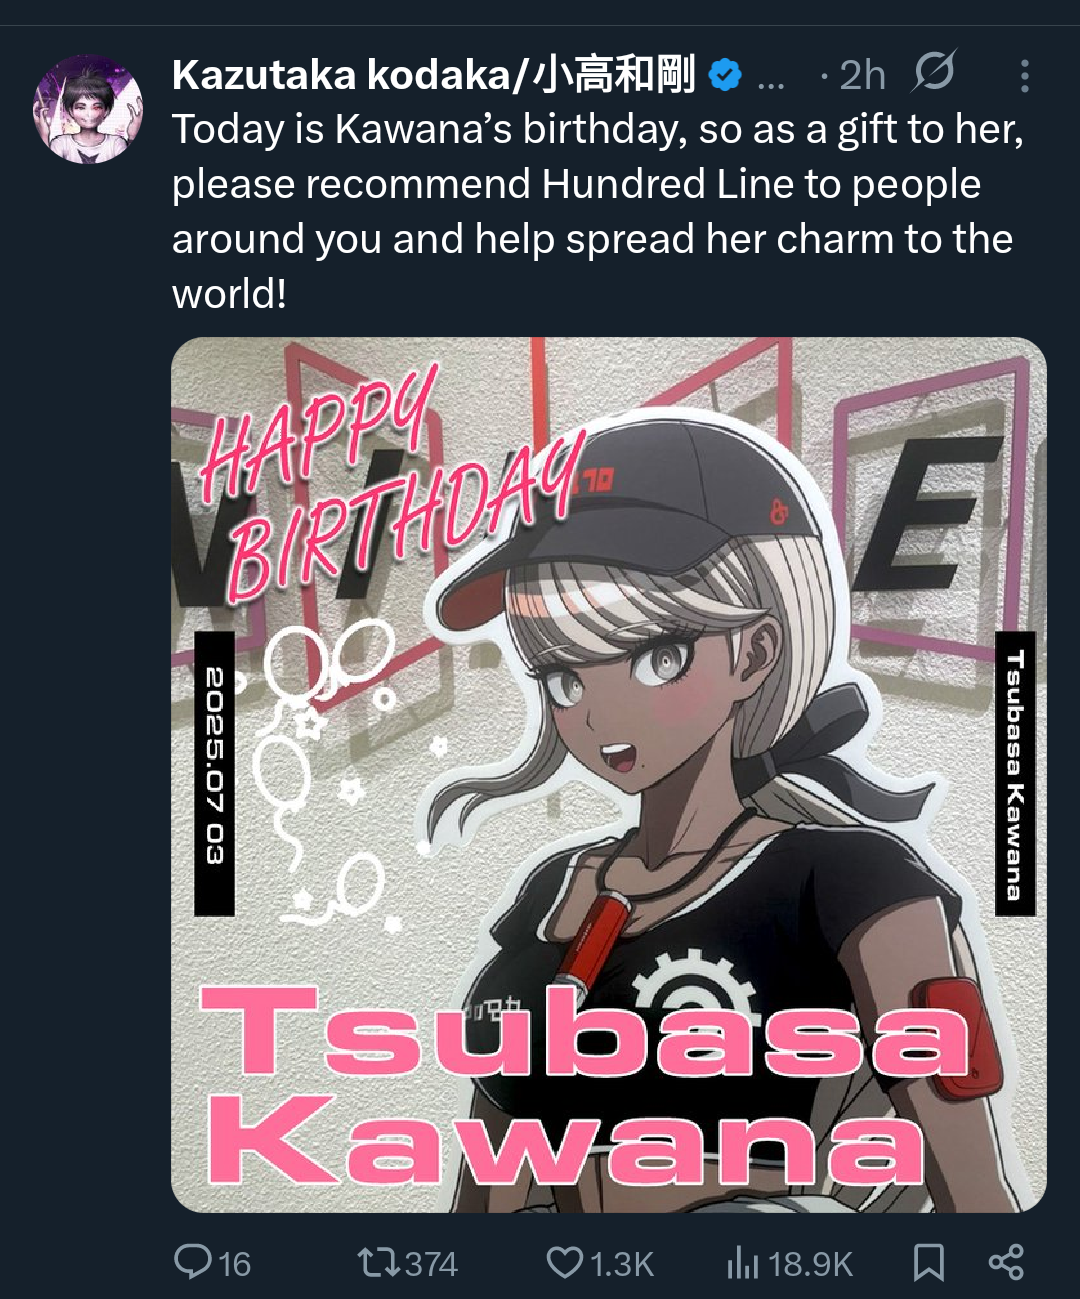Click the blue verified checkmark badge
The height and width of the screenshot is (1299, 1080).
pos(725,75)
